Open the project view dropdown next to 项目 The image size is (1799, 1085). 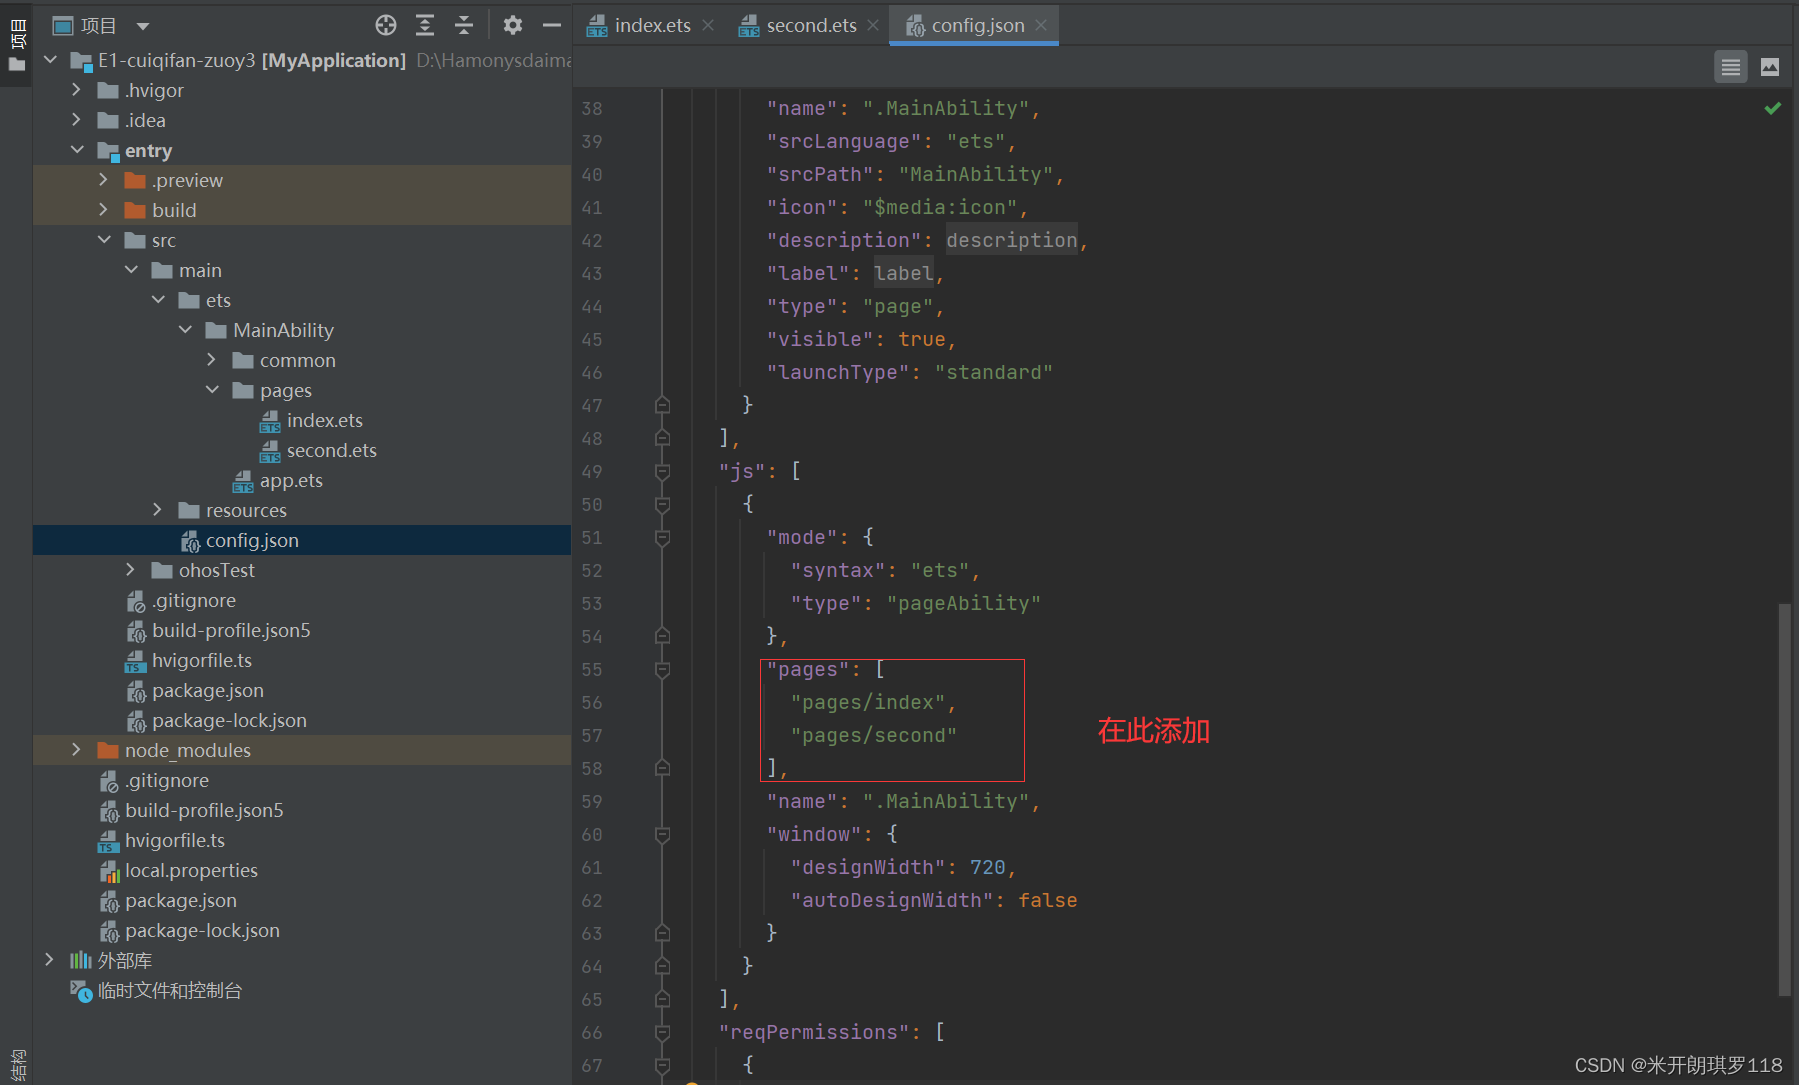143,26
